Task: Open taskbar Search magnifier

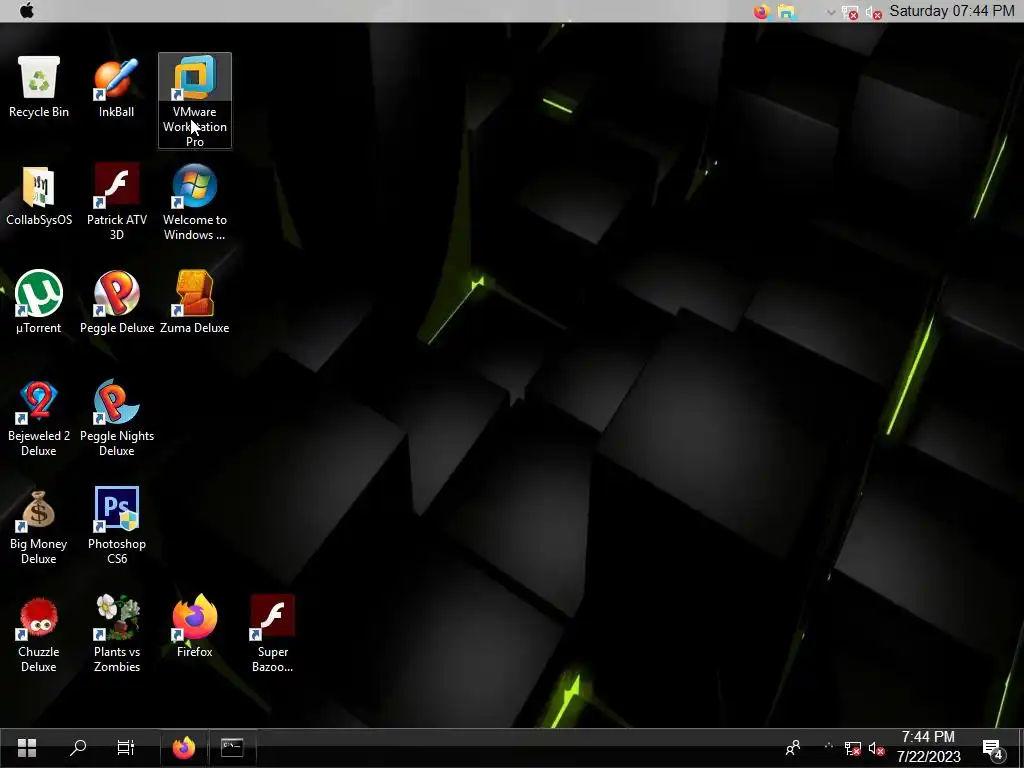Action: click(78, 747)
